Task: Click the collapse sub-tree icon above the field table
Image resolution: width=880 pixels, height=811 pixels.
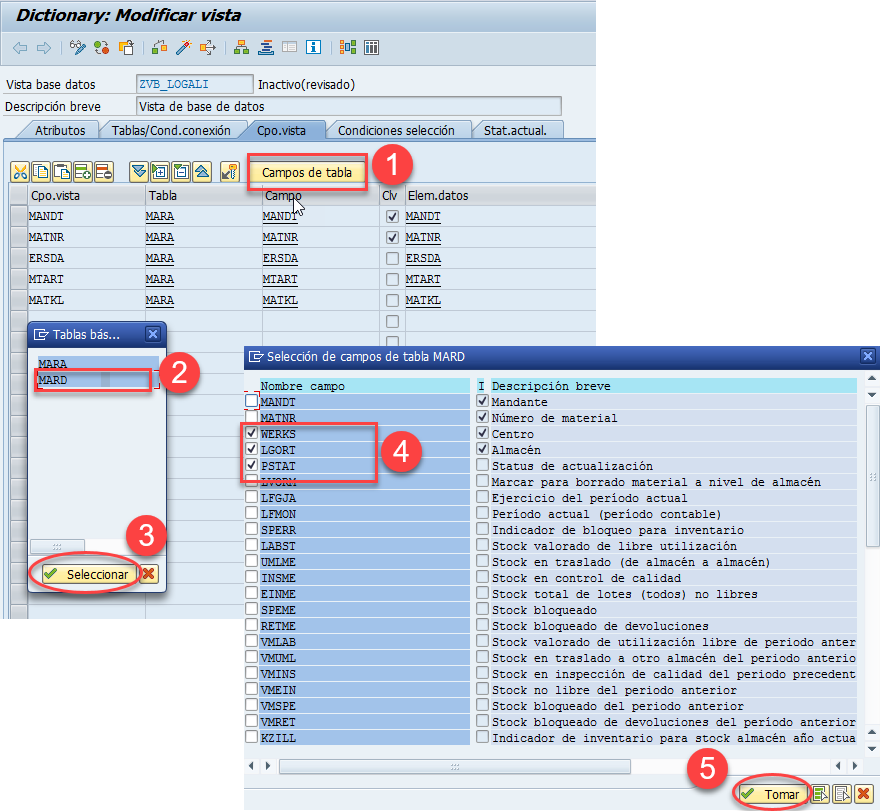Action: click(181, 172)
